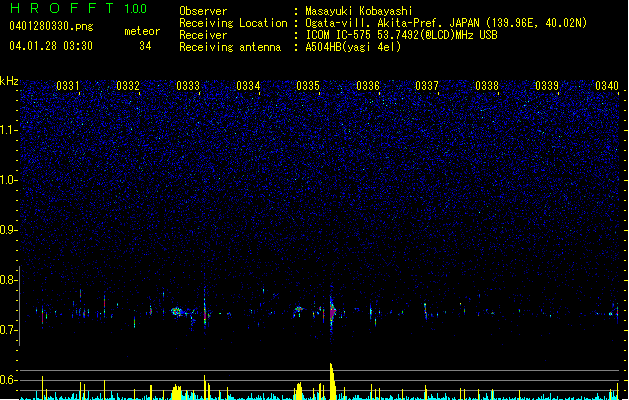Click the Receiving Location label
Viewport: 629px width, 400px height.
pos(233,23)
